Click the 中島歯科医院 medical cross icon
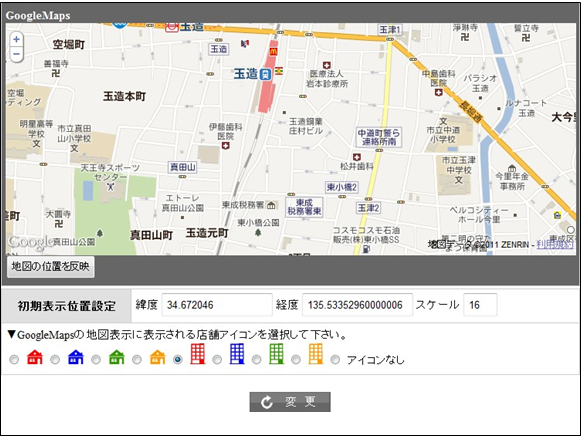 438,92
